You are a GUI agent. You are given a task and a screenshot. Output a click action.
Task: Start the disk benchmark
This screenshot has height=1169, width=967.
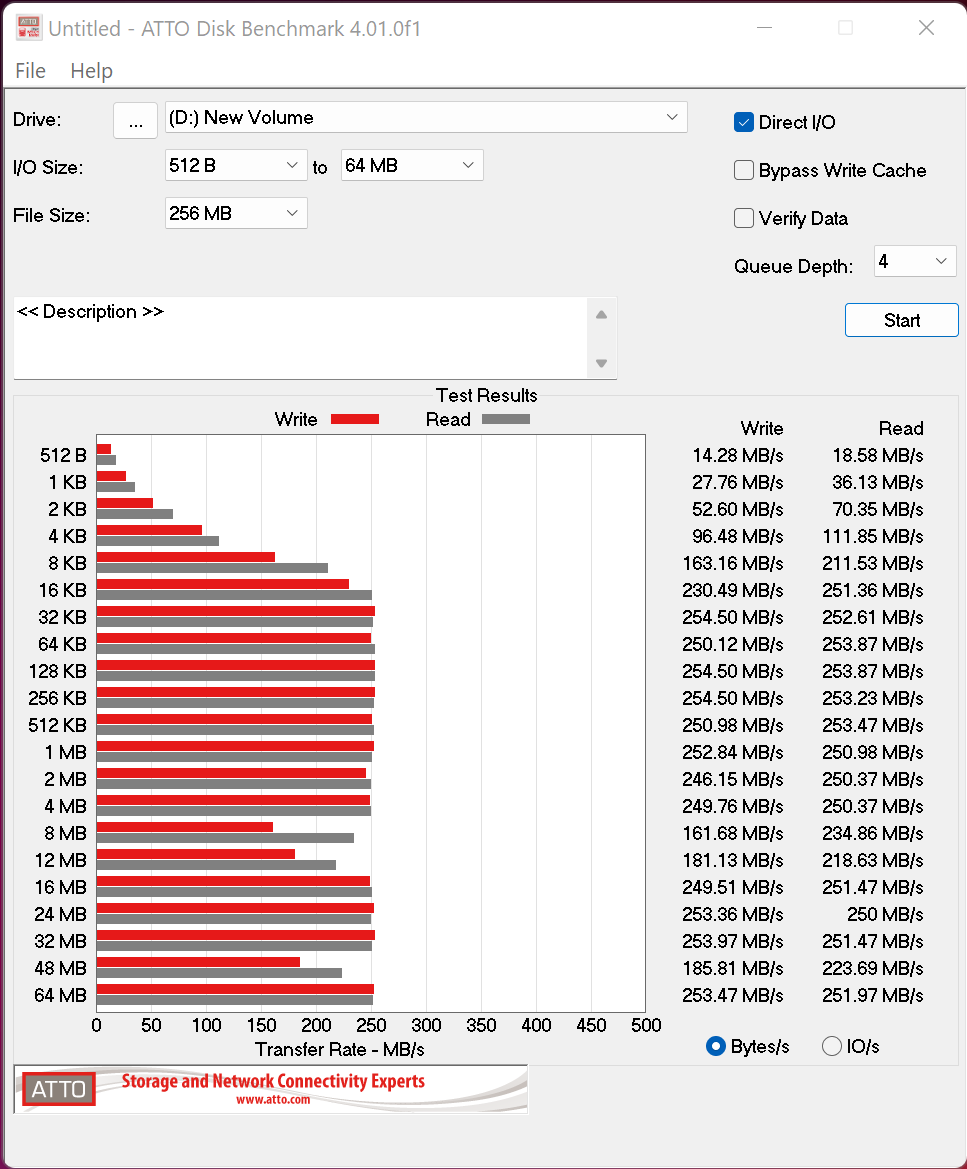click(901, 320)
